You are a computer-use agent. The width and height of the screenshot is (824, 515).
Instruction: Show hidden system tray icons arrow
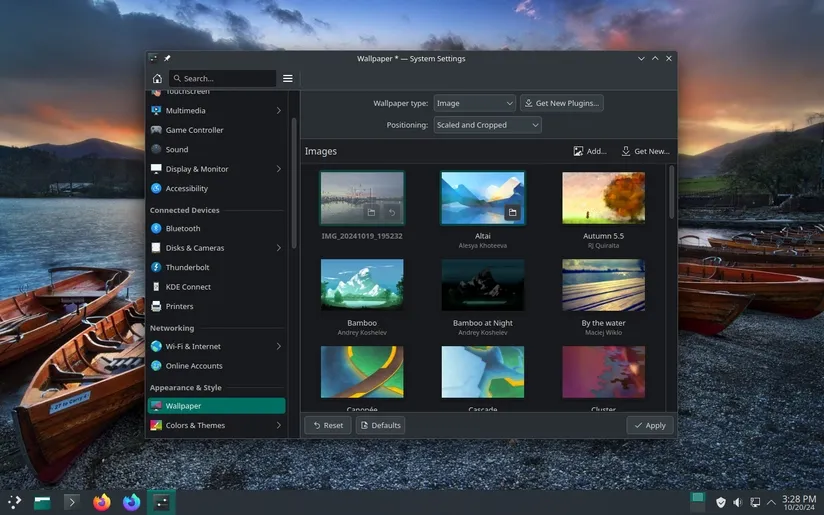[x=771, y=502]
